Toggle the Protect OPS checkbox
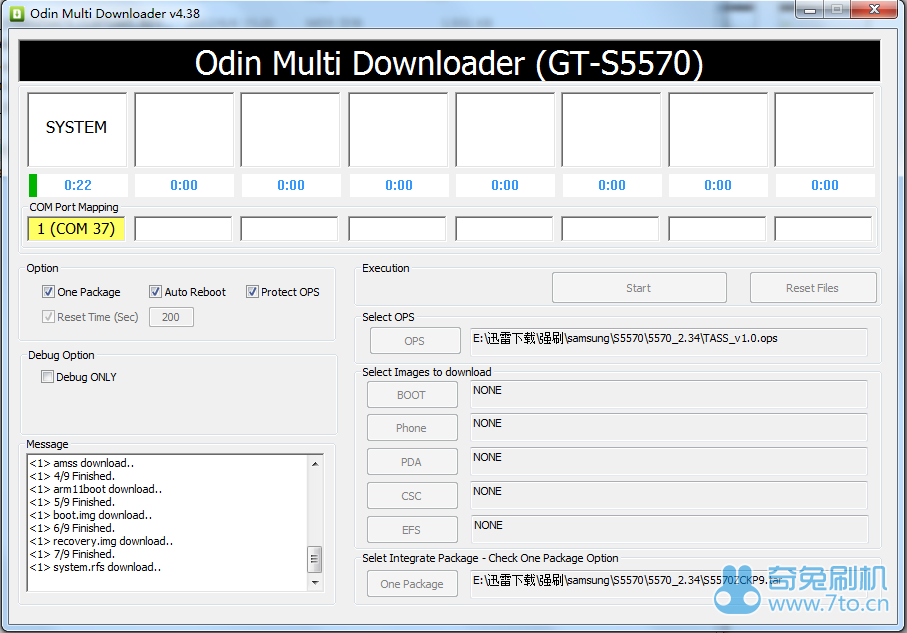 tap(252, 292)
